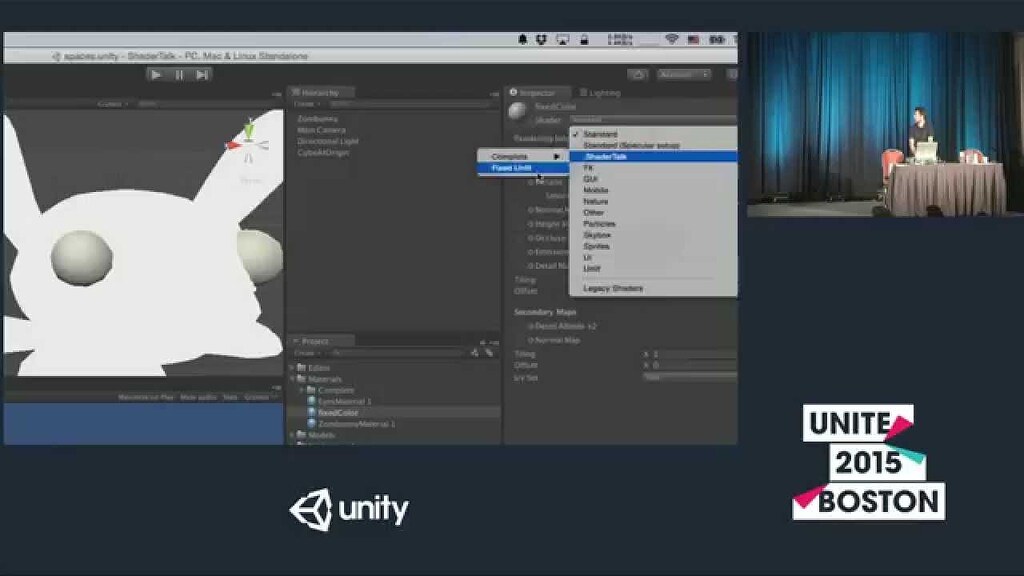Click the Dropbox menu bar icon
This screenshot has width=1024, height=576.
(x=541, y=40)
